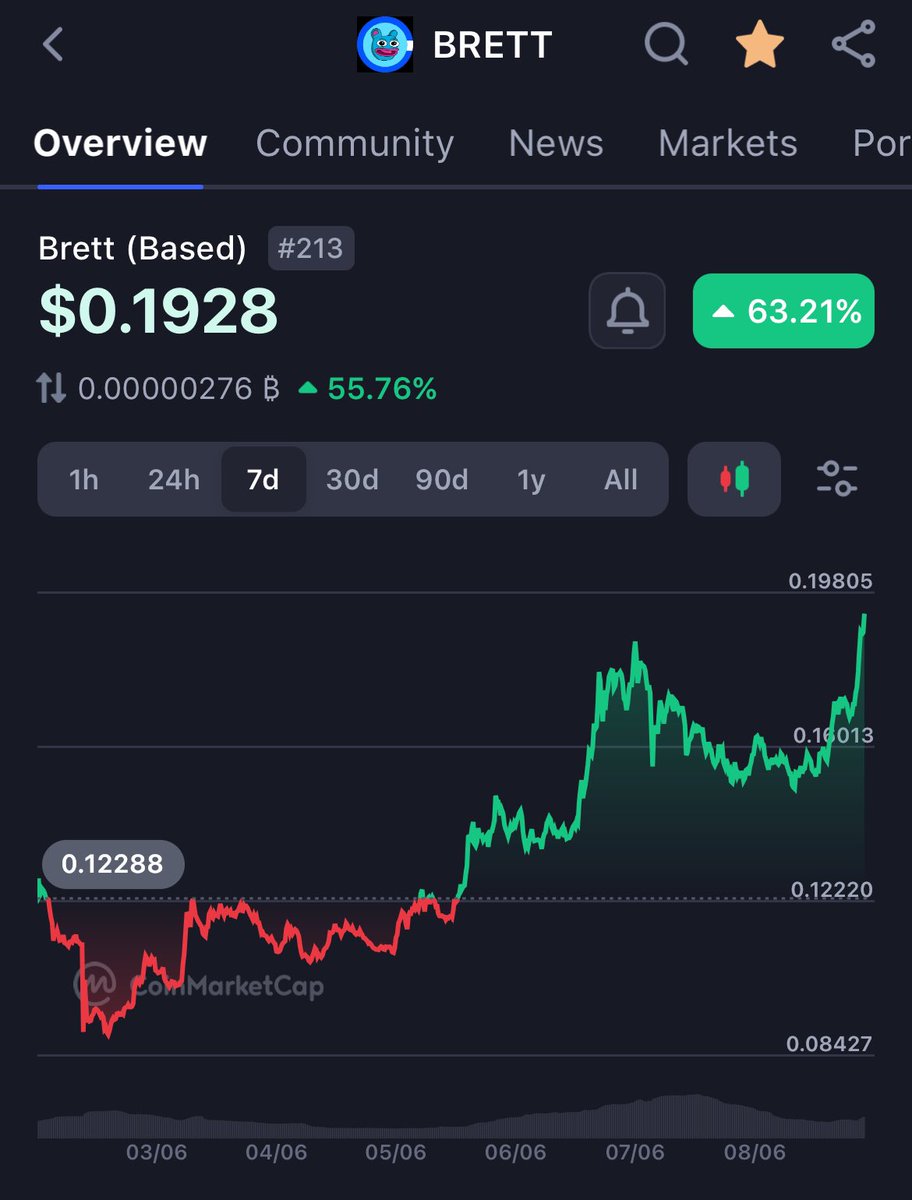Image resolution: width=912 pixels, height=1200 pixels.
Task: Select the 24h time range
Action: 174,480
